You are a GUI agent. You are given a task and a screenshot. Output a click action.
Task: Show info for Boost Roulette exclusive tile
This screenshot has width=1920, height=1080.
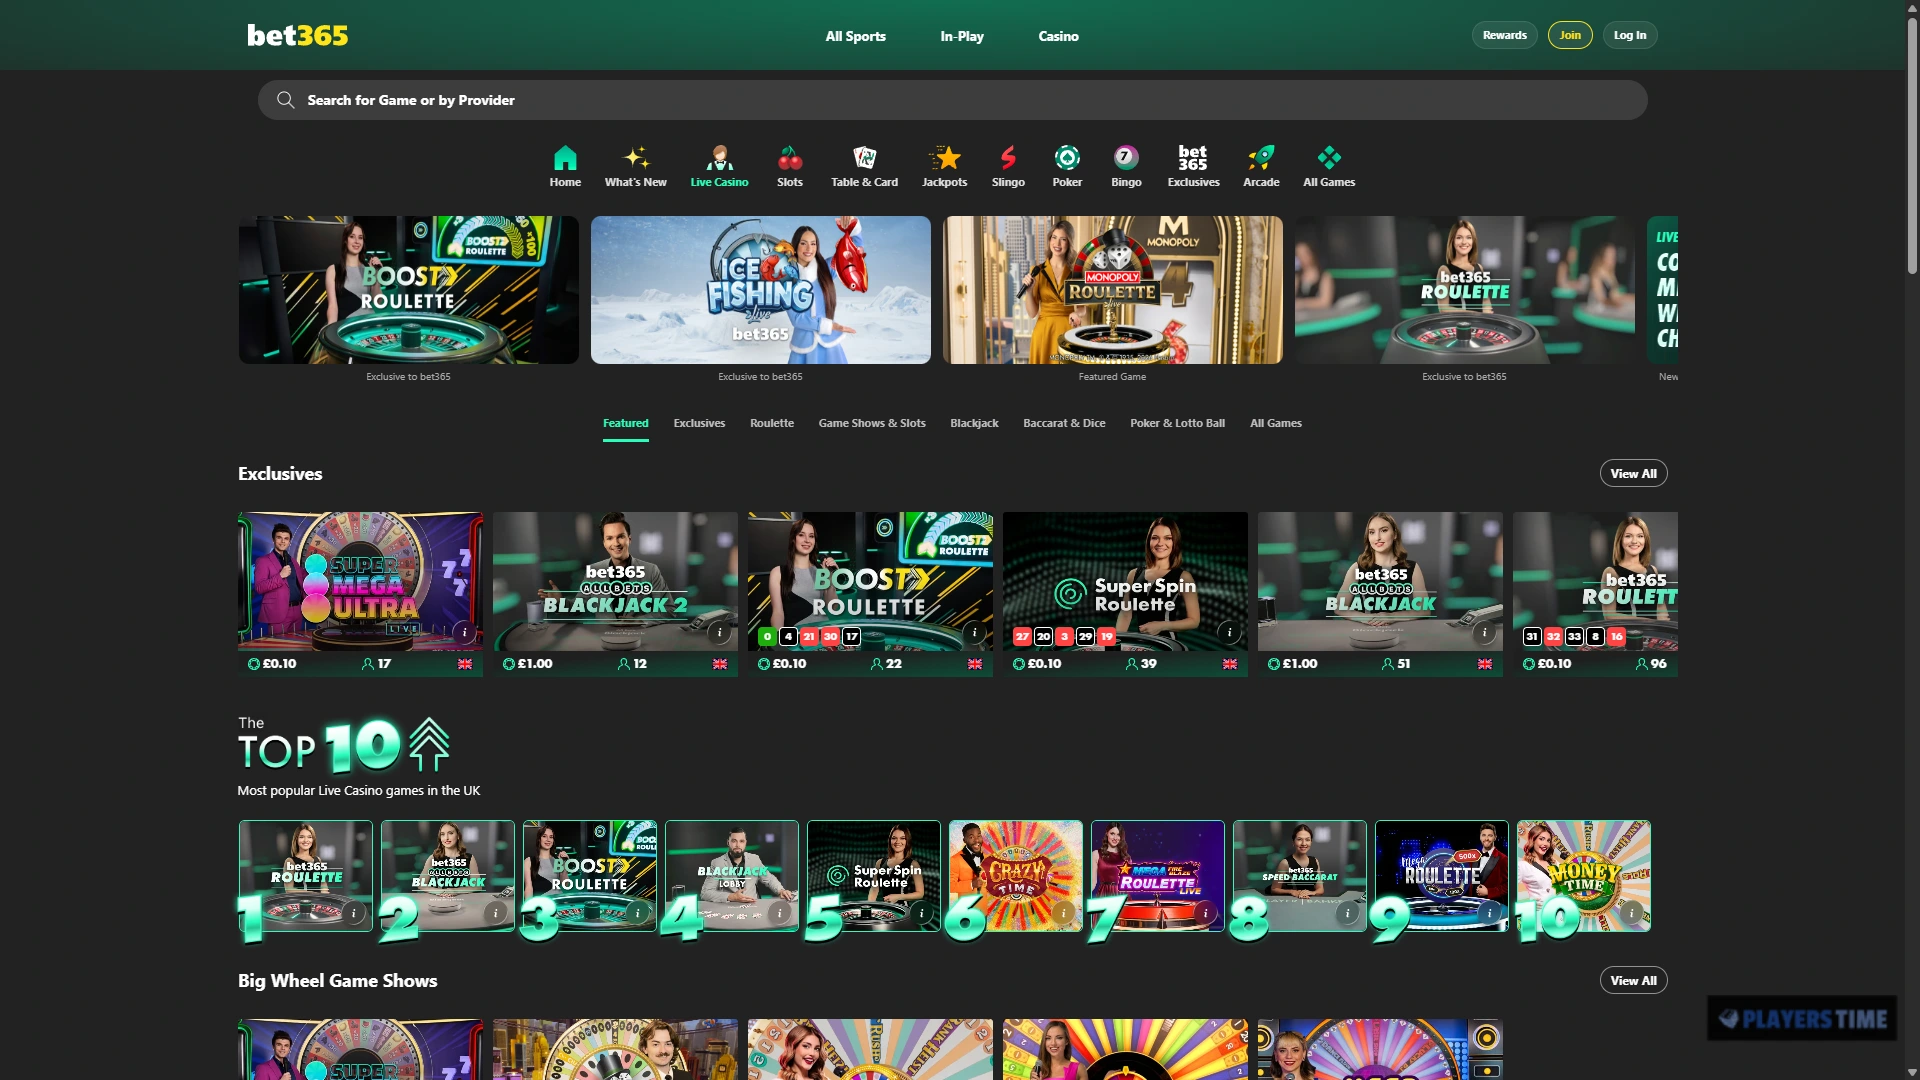point(974,632)
